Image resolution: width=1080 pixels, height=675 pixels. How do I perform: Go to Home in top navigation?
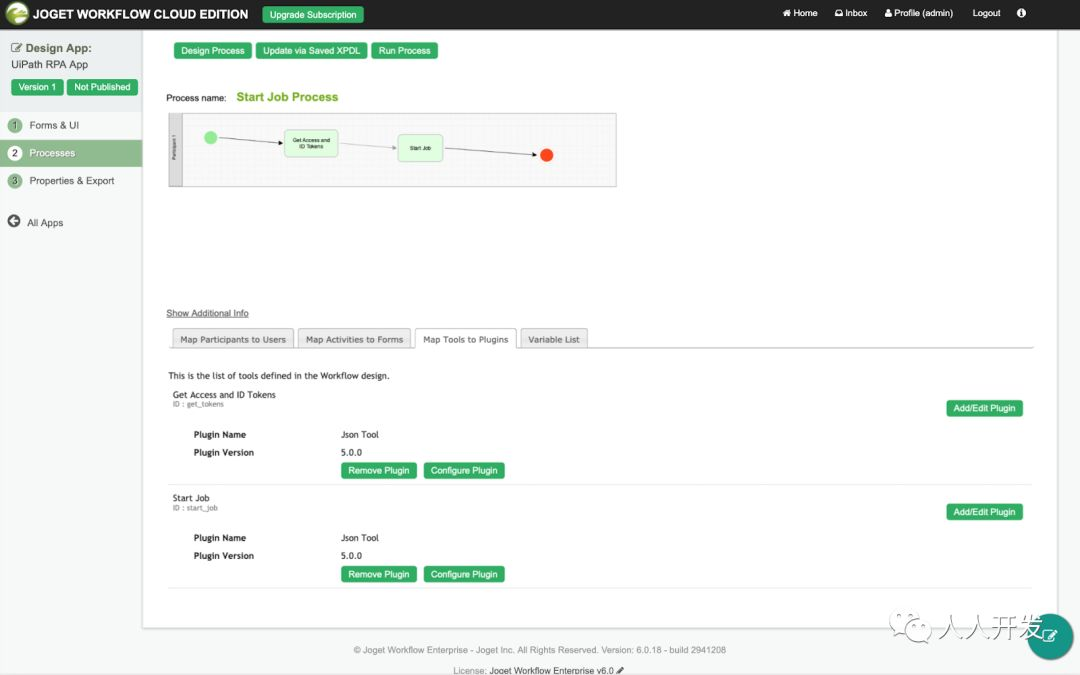(800, 13)
